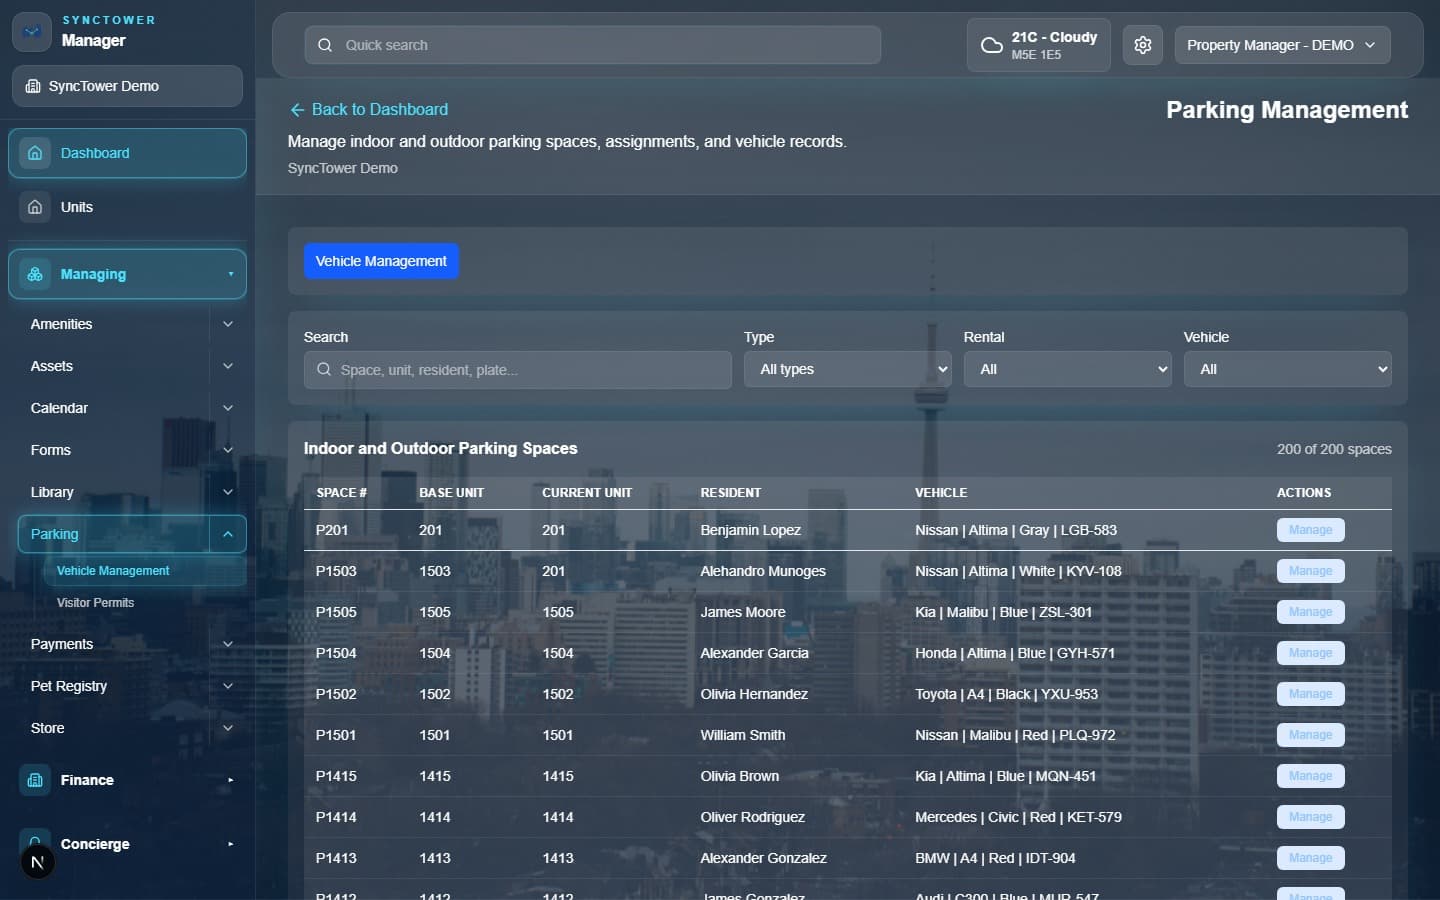Focus the space, unit, resident search field
Image resolution: width=1440 pixels, height=900 pixels.
(x=517, y=370)
